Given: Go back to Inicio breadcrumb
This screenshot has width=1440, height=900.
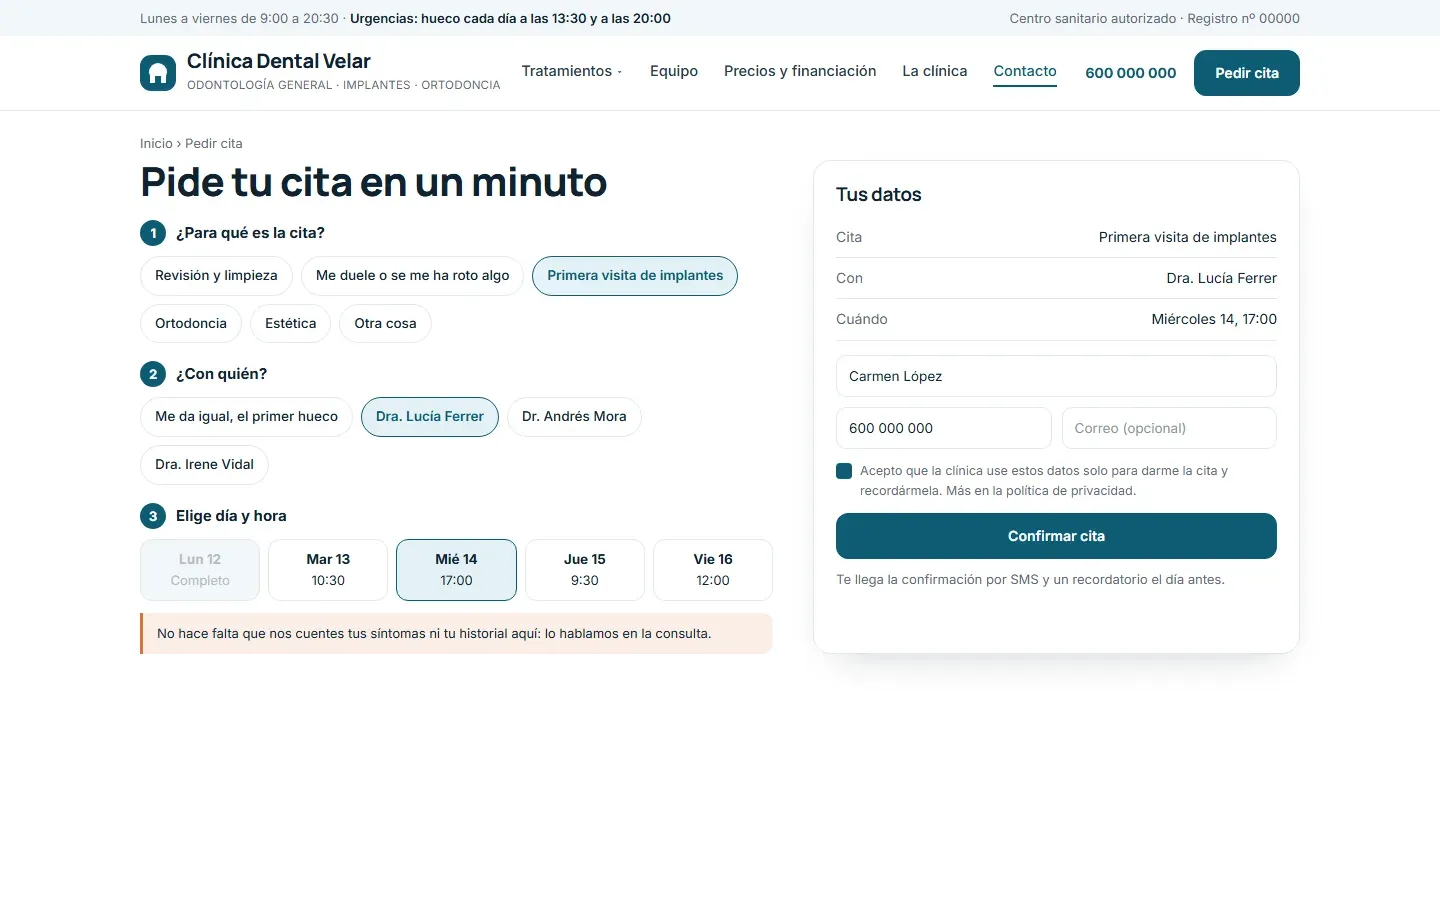Looking at the screenshot, I should [156, 143].
